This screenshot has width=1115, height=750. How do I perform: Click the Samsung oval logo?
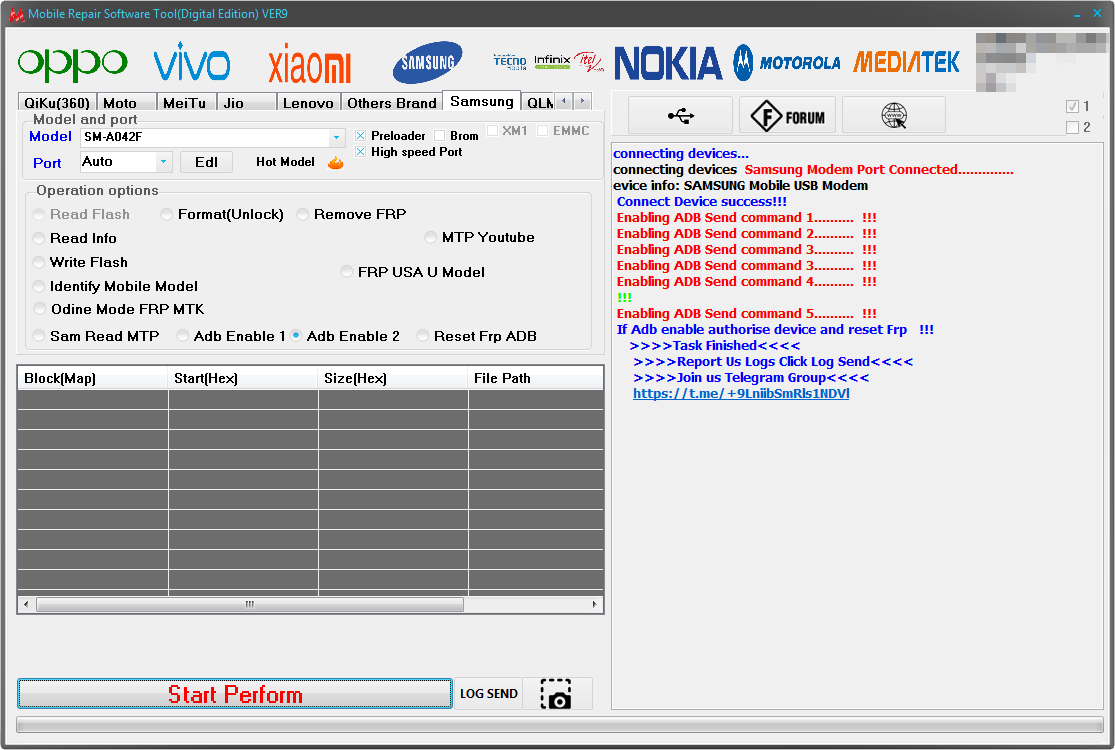pos(427,63)
